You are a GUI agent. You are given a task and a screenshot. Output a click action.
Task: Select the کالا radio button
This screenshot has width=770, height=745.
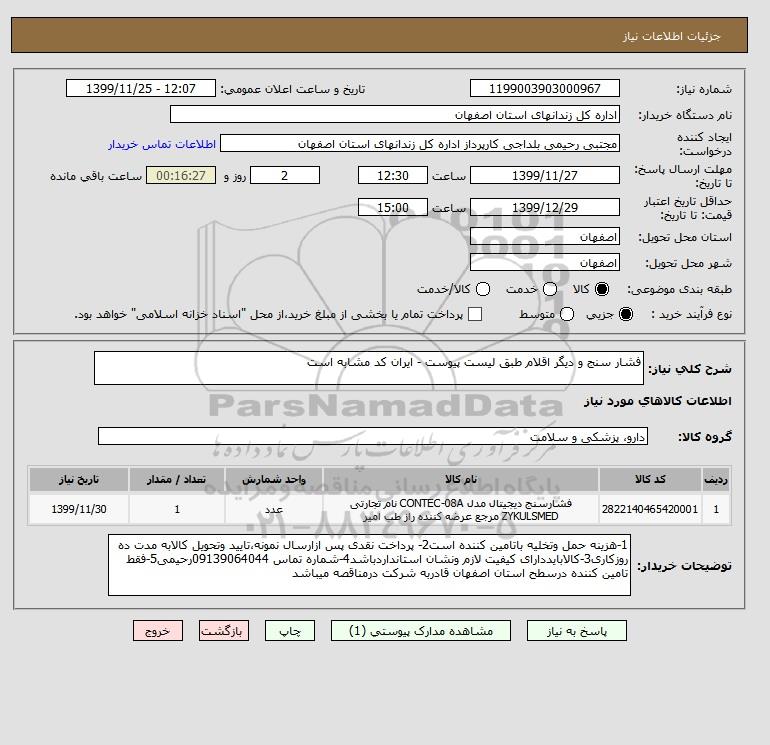pyautogui.click(x=602, y=289)
